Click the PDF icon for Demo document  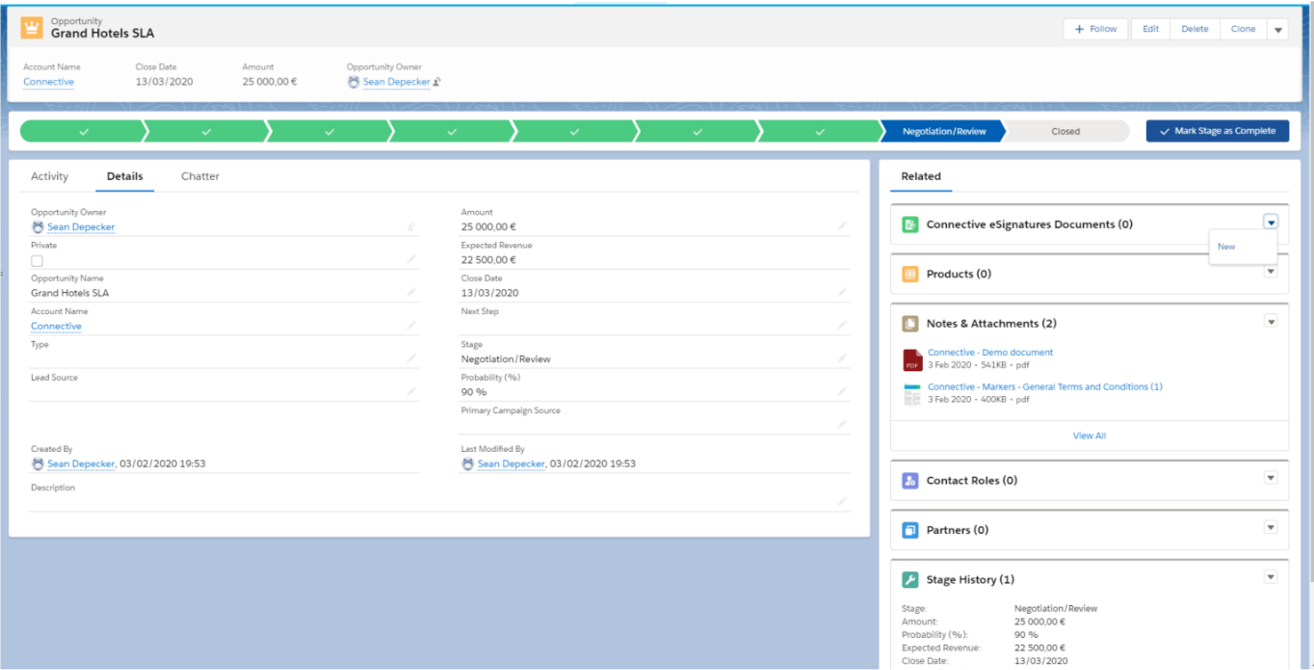coord(911,360)
